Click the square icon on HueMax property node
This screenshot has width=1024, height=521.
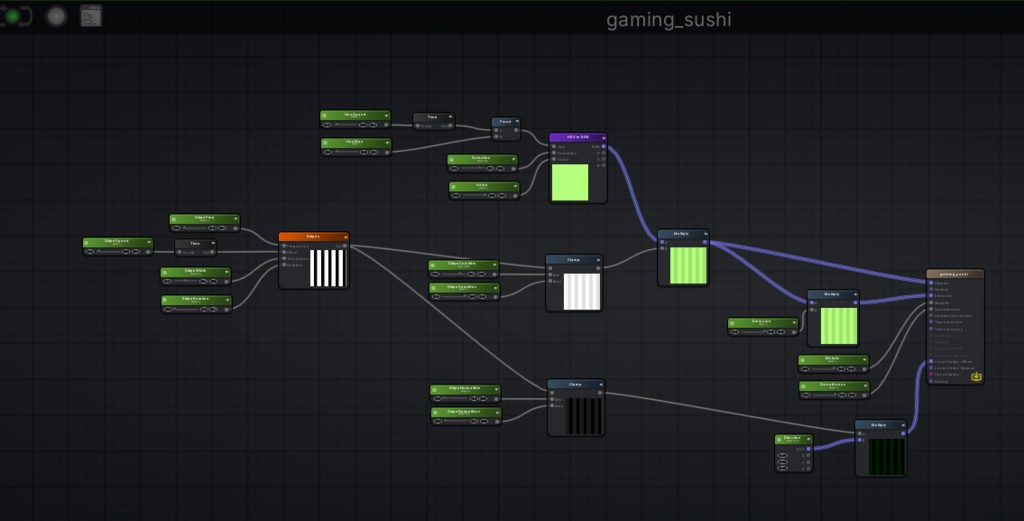pos(325,143)
